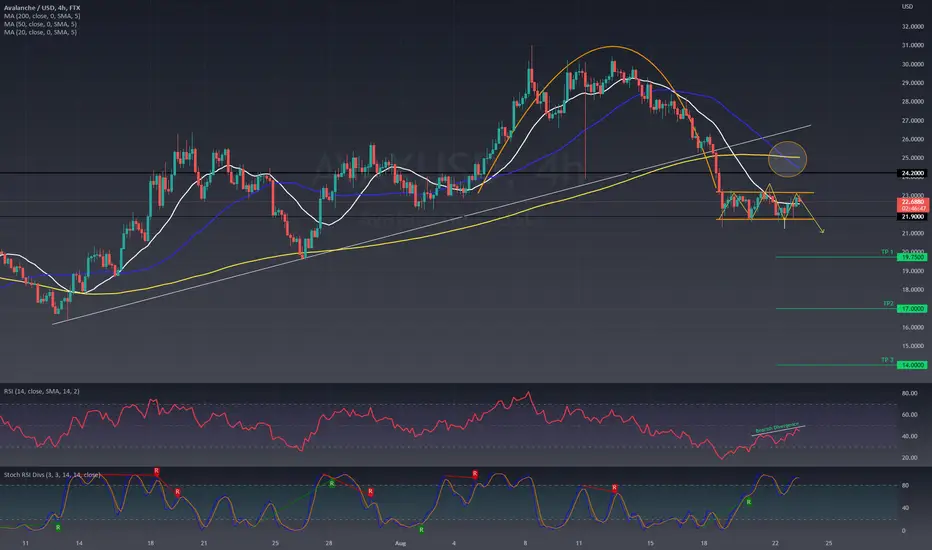
Task: Click the 32.0000 price axis label
Action: (x=913, y=27)
